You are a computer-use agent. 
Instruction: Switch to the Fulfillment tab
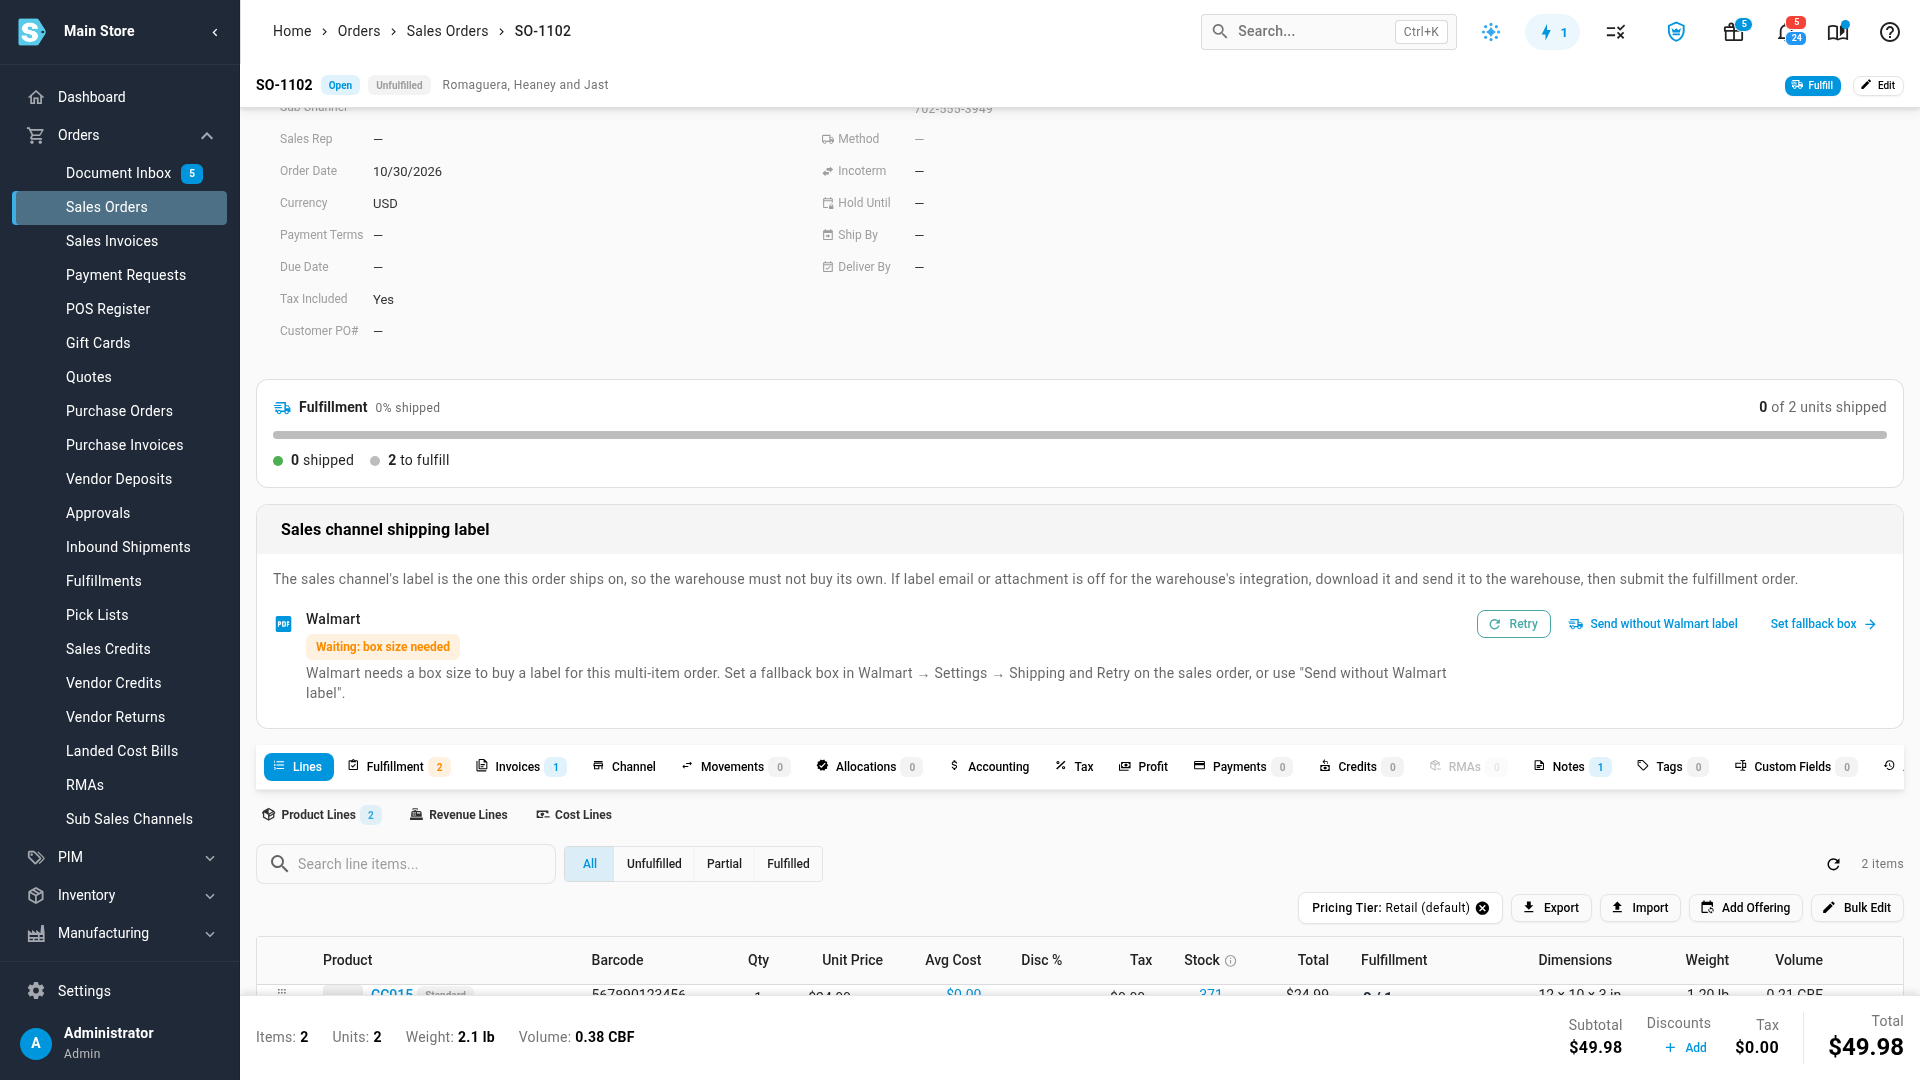click(399, 767)
